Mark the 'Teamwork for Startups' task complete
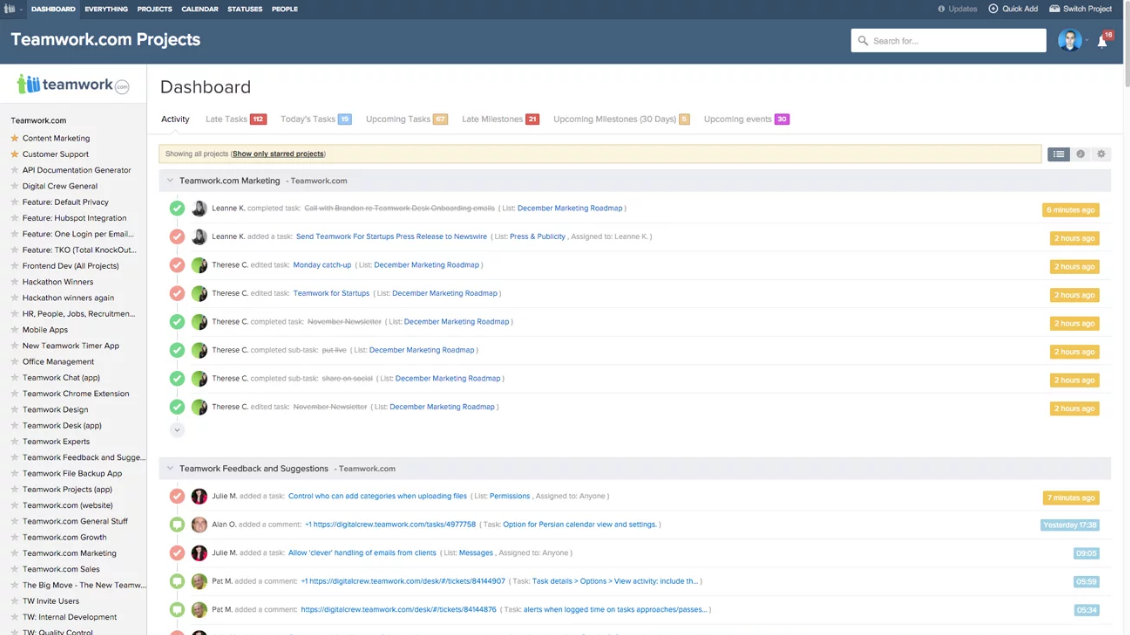The width and height of the screenshot is (1130, 635). coord(178,294)
